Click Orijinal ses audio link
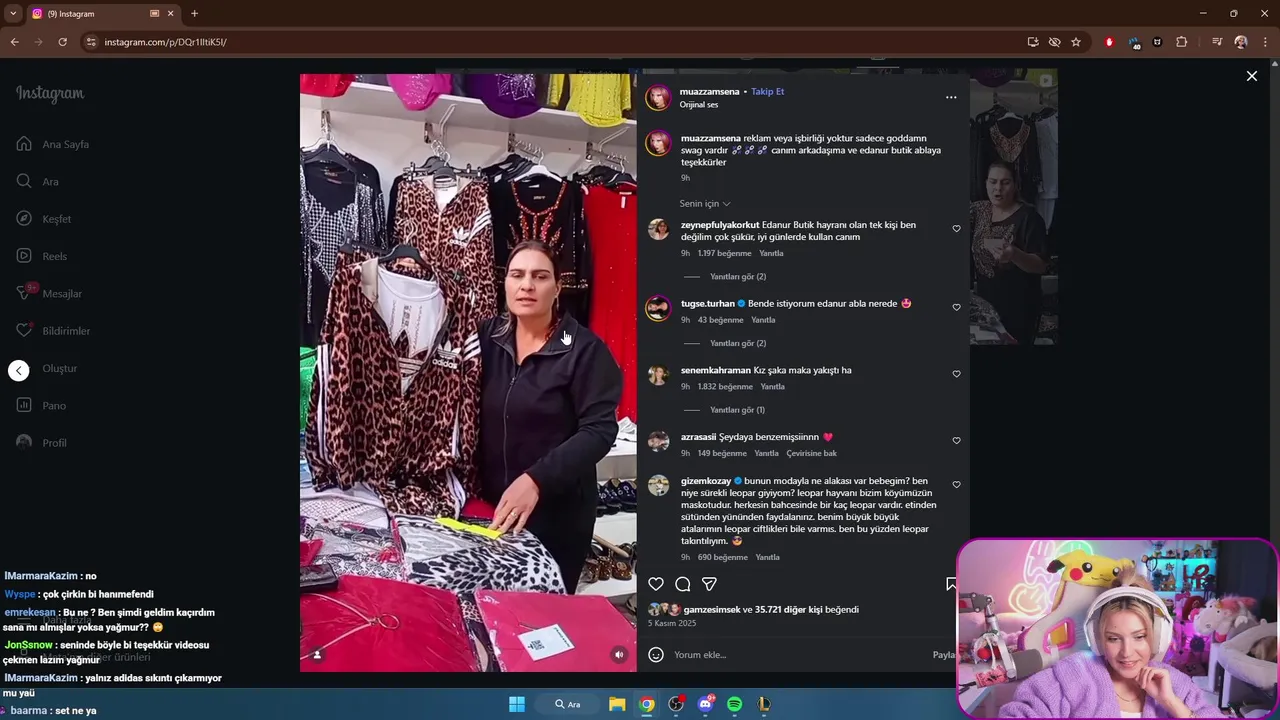 (x=698, y=104)
